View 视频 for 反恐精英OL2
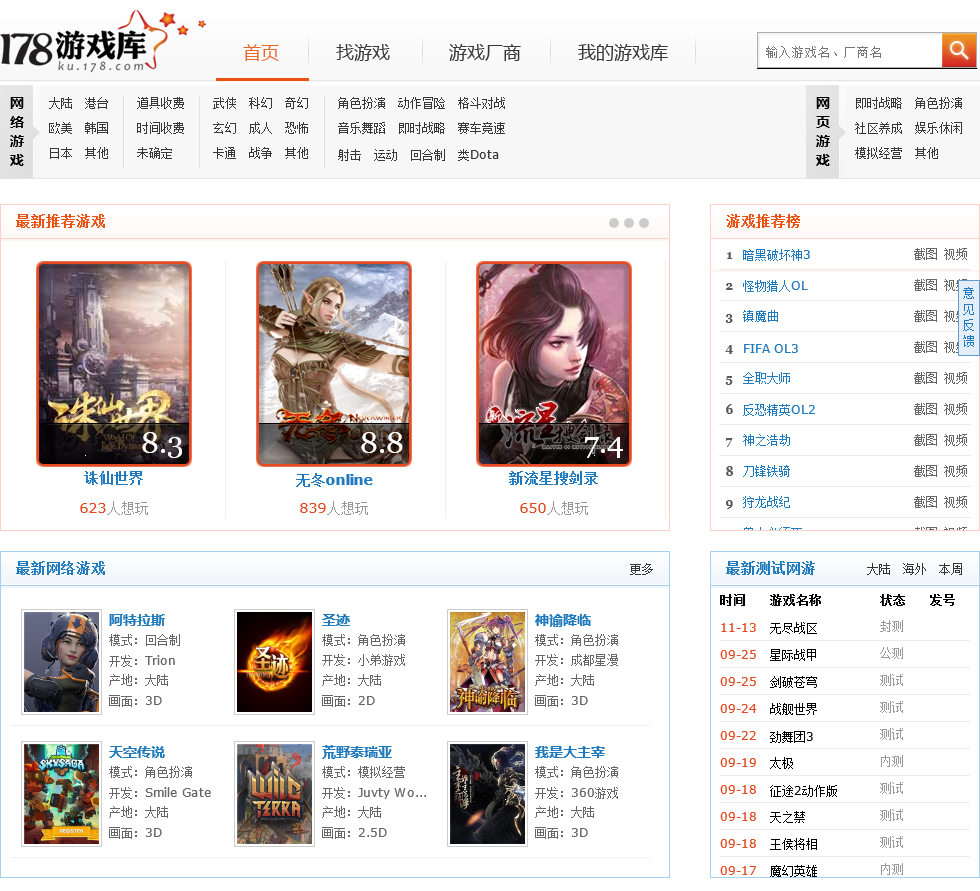980x891 pixels. [956, 409]
